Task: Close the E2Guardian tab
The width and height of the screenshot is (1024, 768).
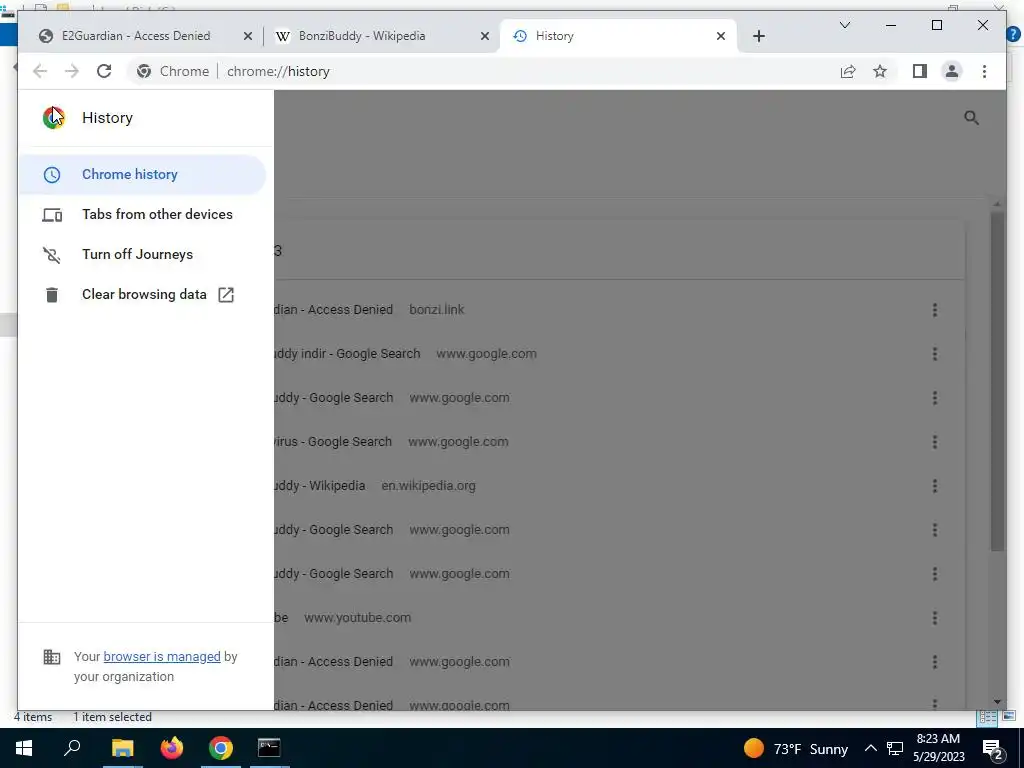Action: 248,37
